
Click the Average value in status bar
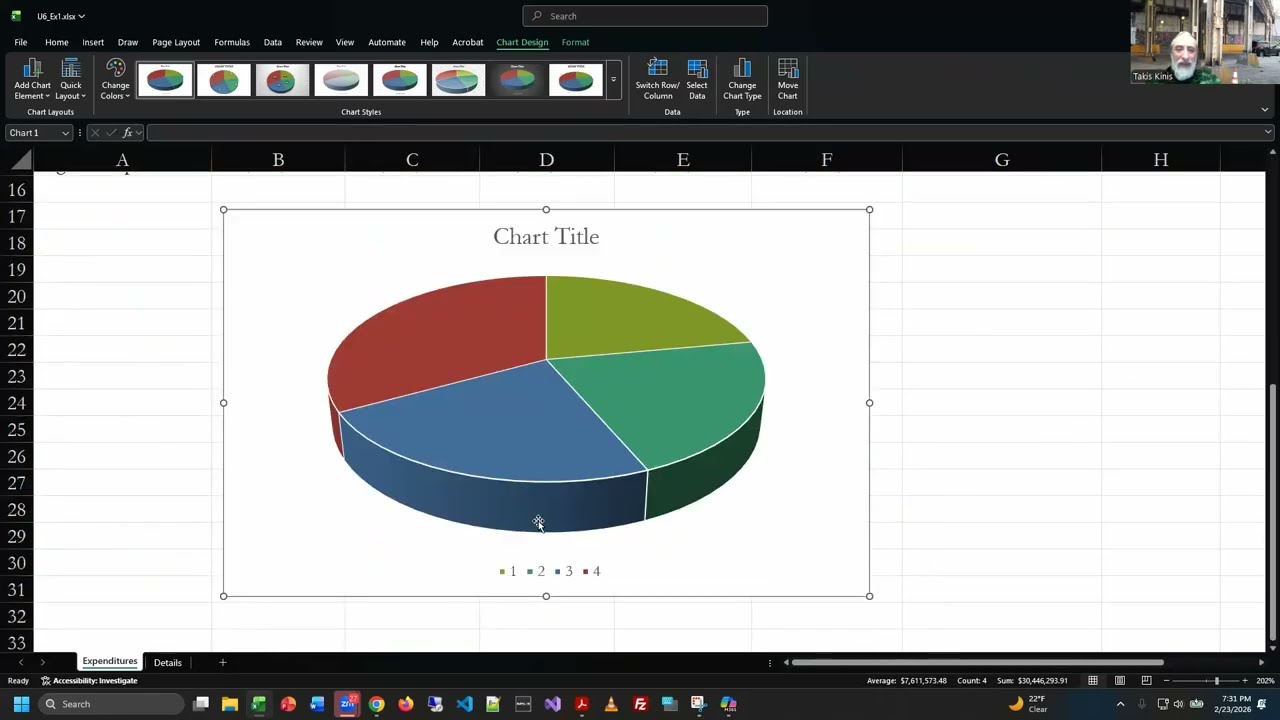907,681
